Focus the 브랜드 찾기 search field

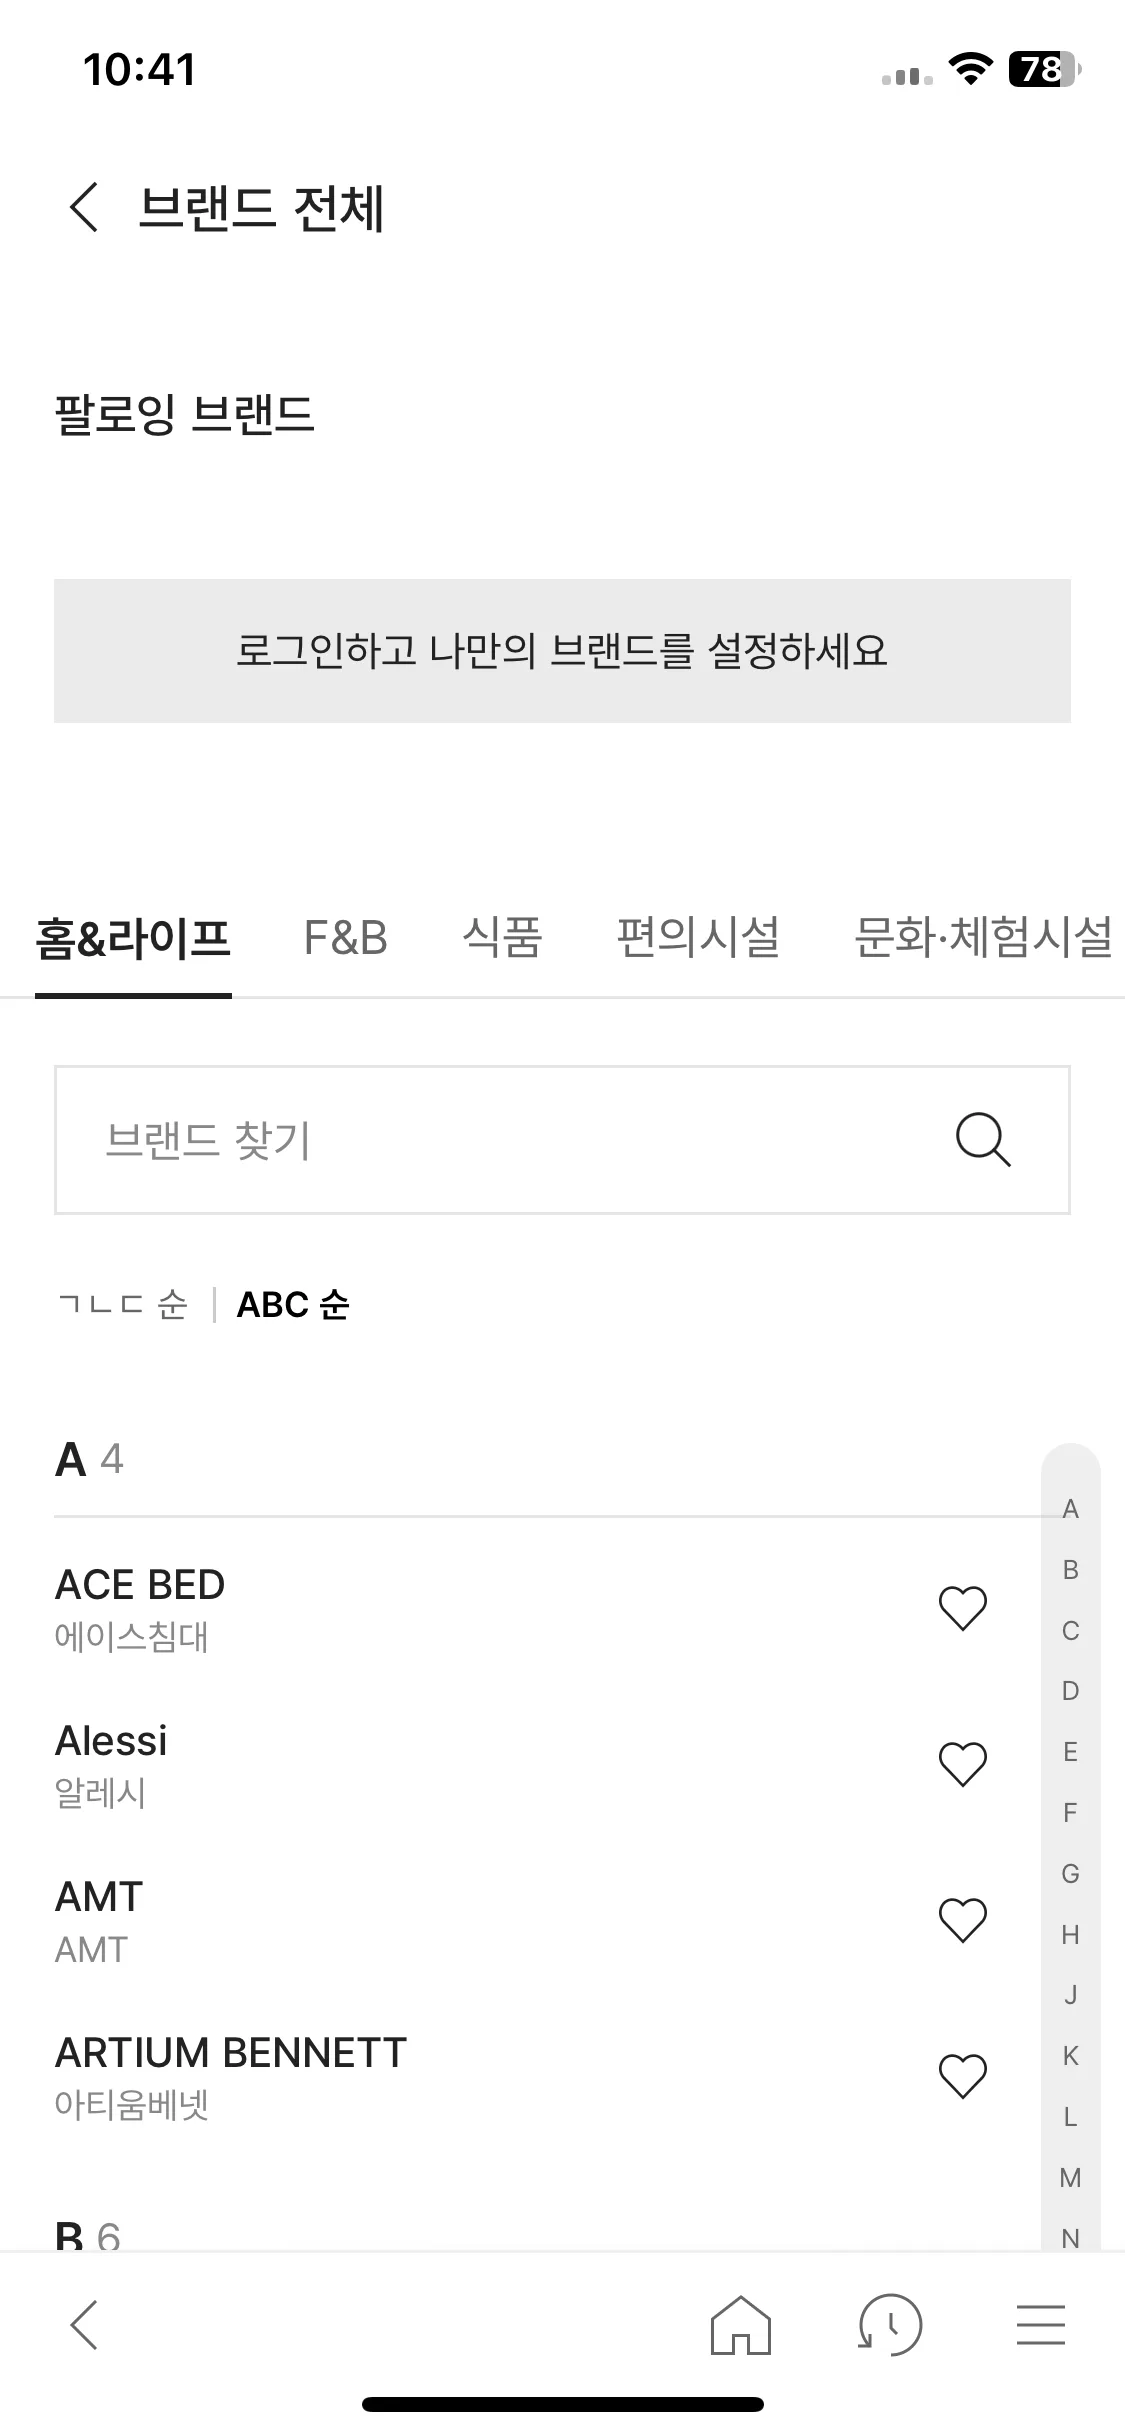(562, 1140)
